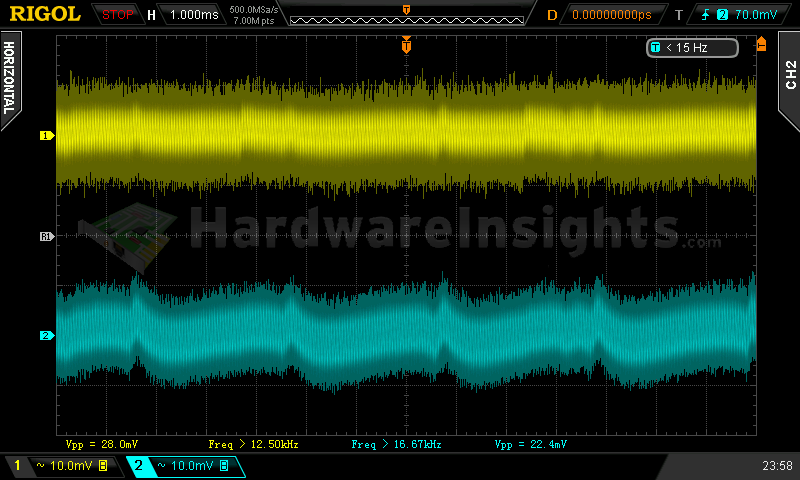Toggle channel 2 via its cyan number badge
The height and width of the screenshot is (480, 800).
coord(139,466)
